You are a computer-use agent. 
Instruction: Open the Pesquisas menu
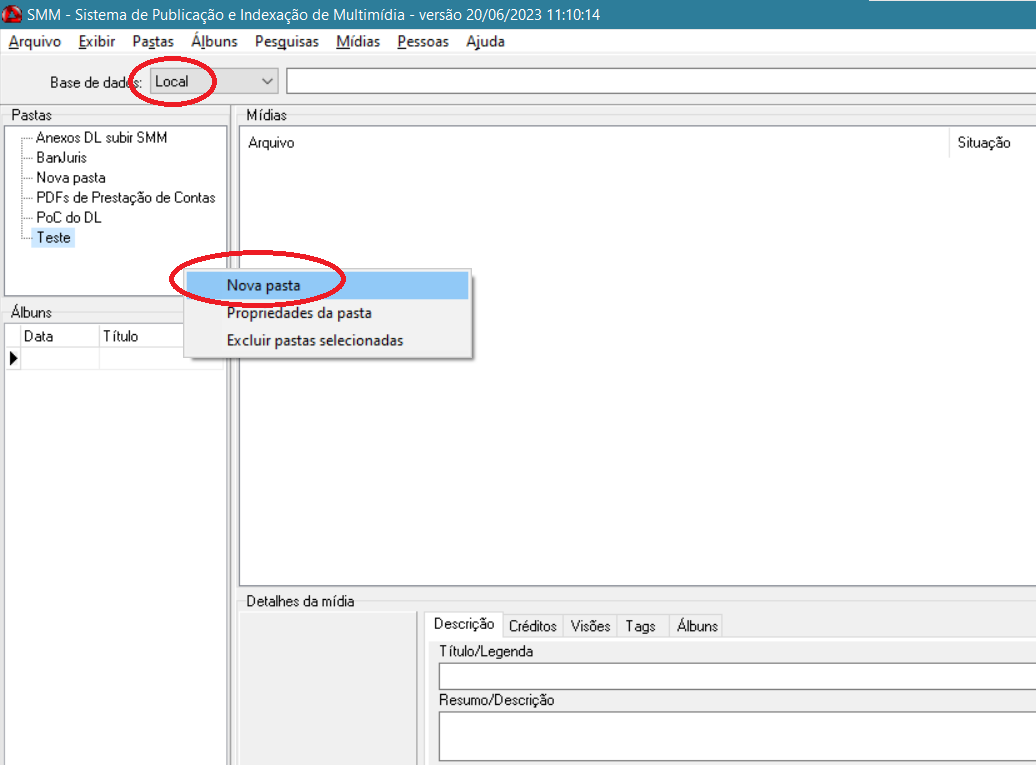pos(287,42)
